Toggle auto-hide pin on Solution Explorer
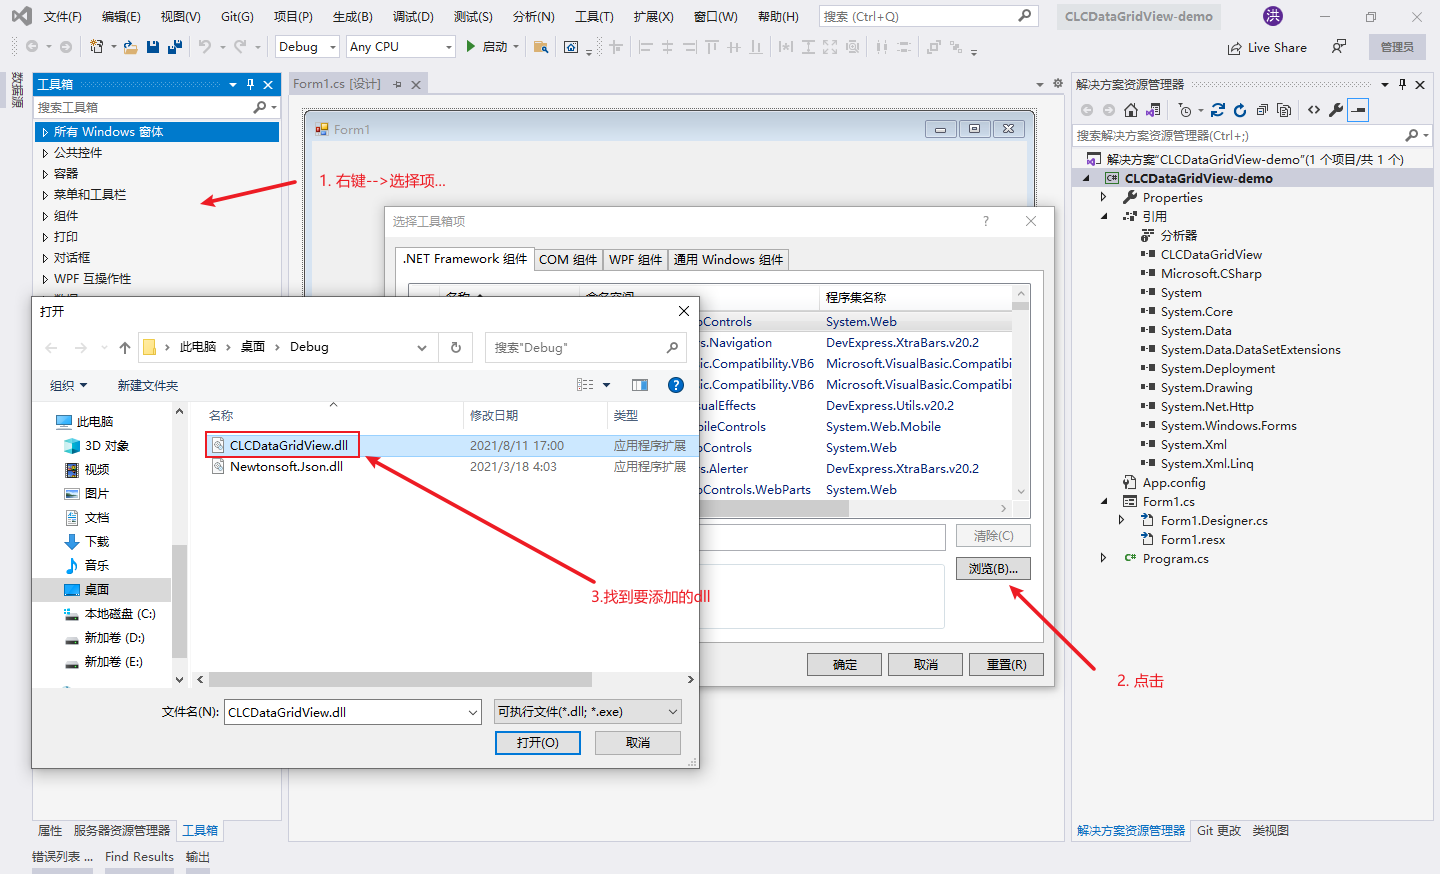This screenshot has width=1440, height=874. tap(1402, 85)
